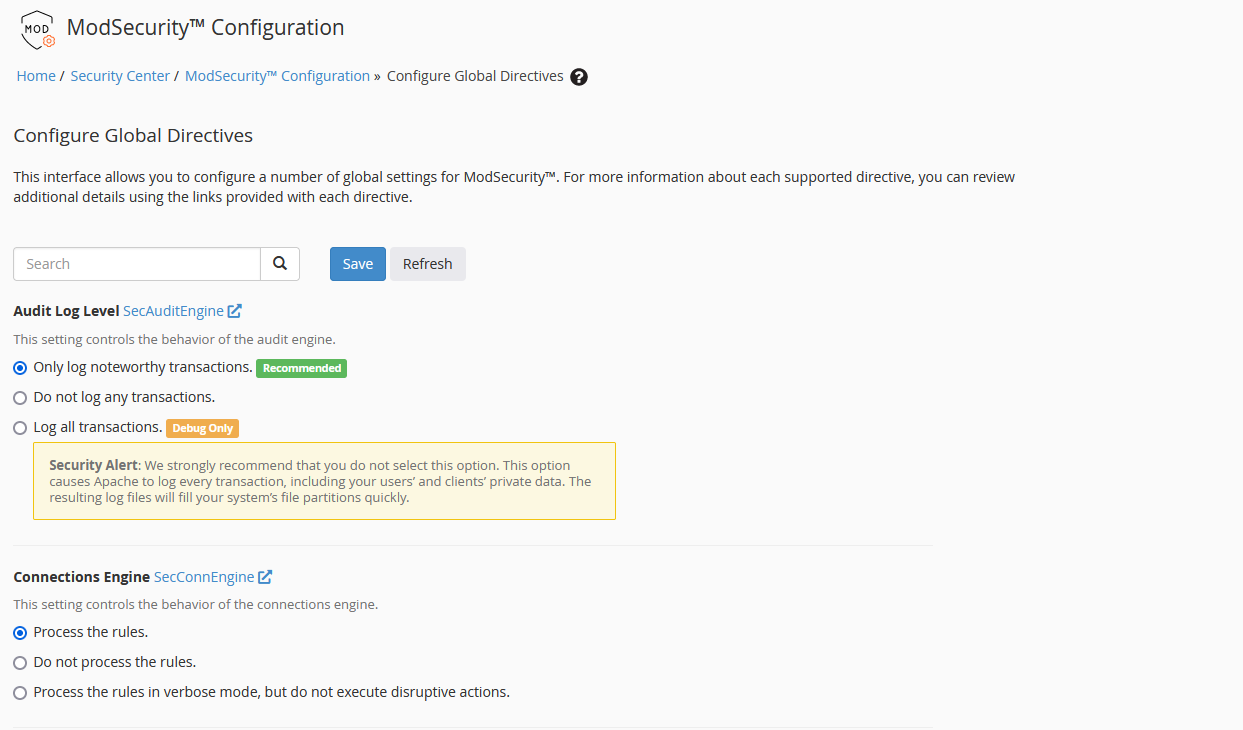Select "Process the rules" option
The image size is (1243, 730).
pyautogui.click(x=19, y=631)
